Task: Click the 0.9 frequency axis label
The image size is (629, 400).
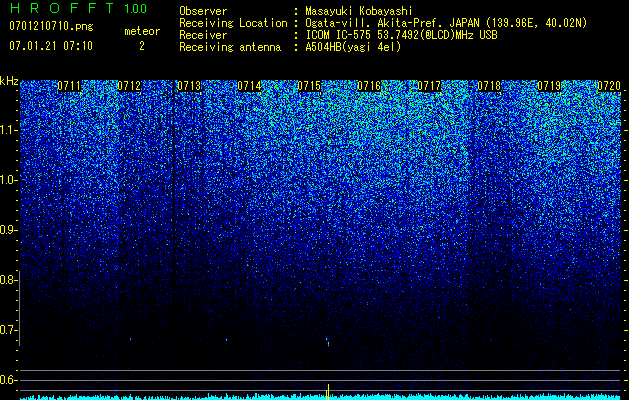Action: 8,230
